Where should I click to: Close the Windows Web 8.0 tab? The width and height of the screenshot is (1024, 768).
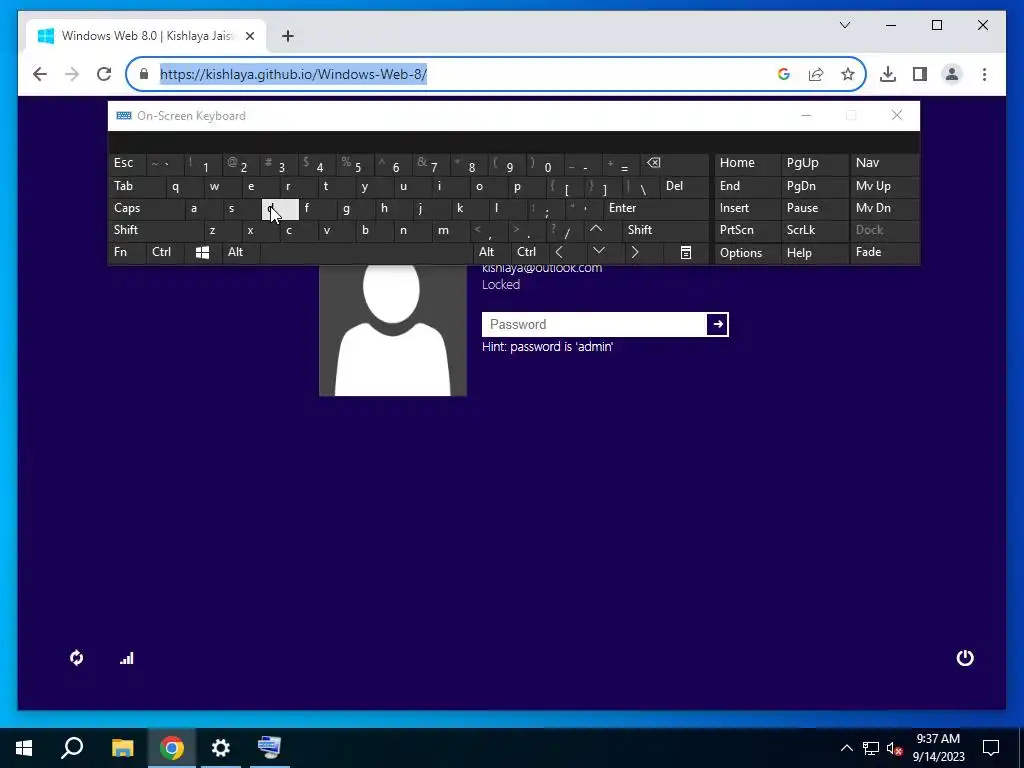[249, 36]
